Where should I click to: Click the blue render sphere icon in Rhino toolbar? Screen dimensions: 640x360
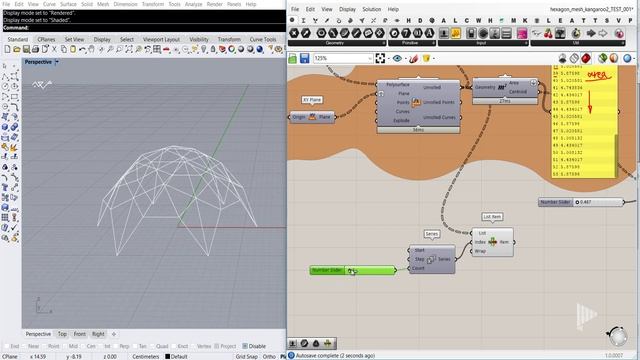click(x=260, y=49)
